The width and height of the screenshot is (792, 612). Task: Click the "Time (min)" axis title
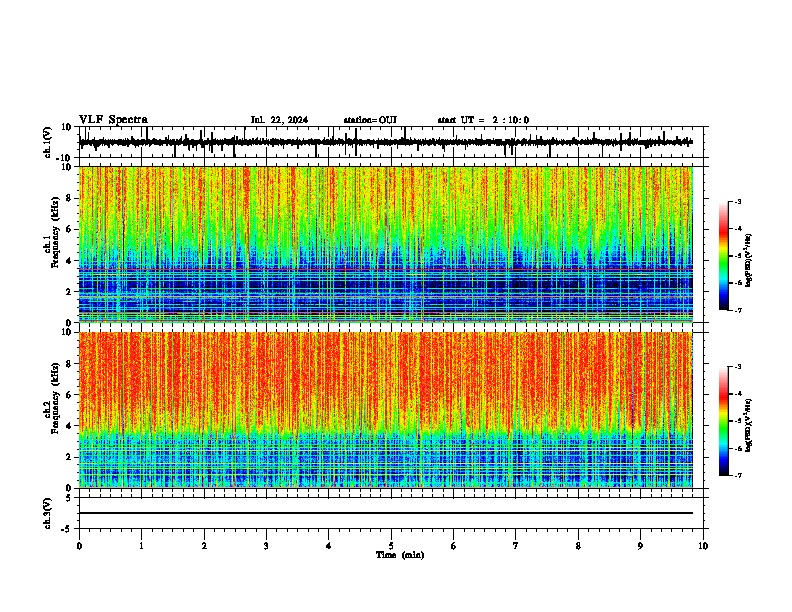(x=400, y=555)
